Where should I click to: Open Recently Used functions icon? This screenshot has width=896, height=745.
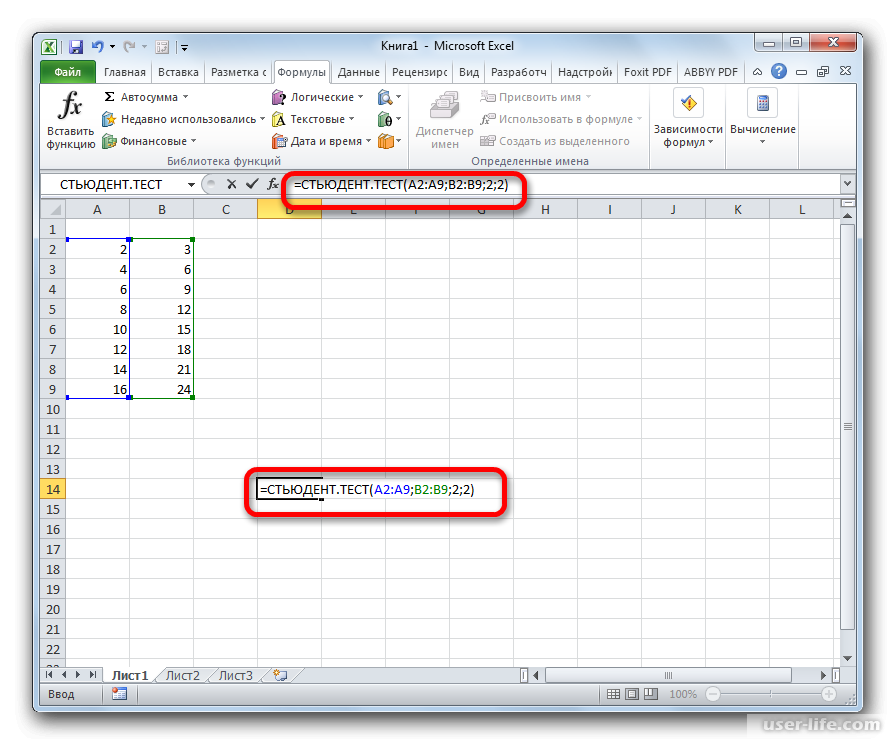point(109,119)
